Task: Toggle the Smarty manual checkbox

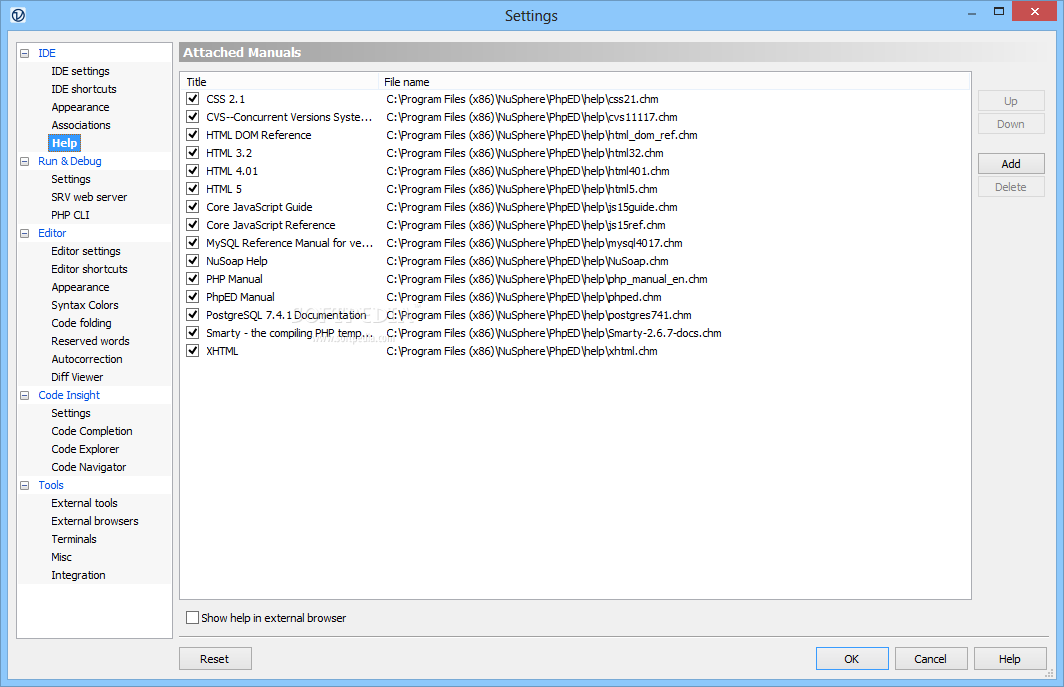Action: [x=193, y=333]
